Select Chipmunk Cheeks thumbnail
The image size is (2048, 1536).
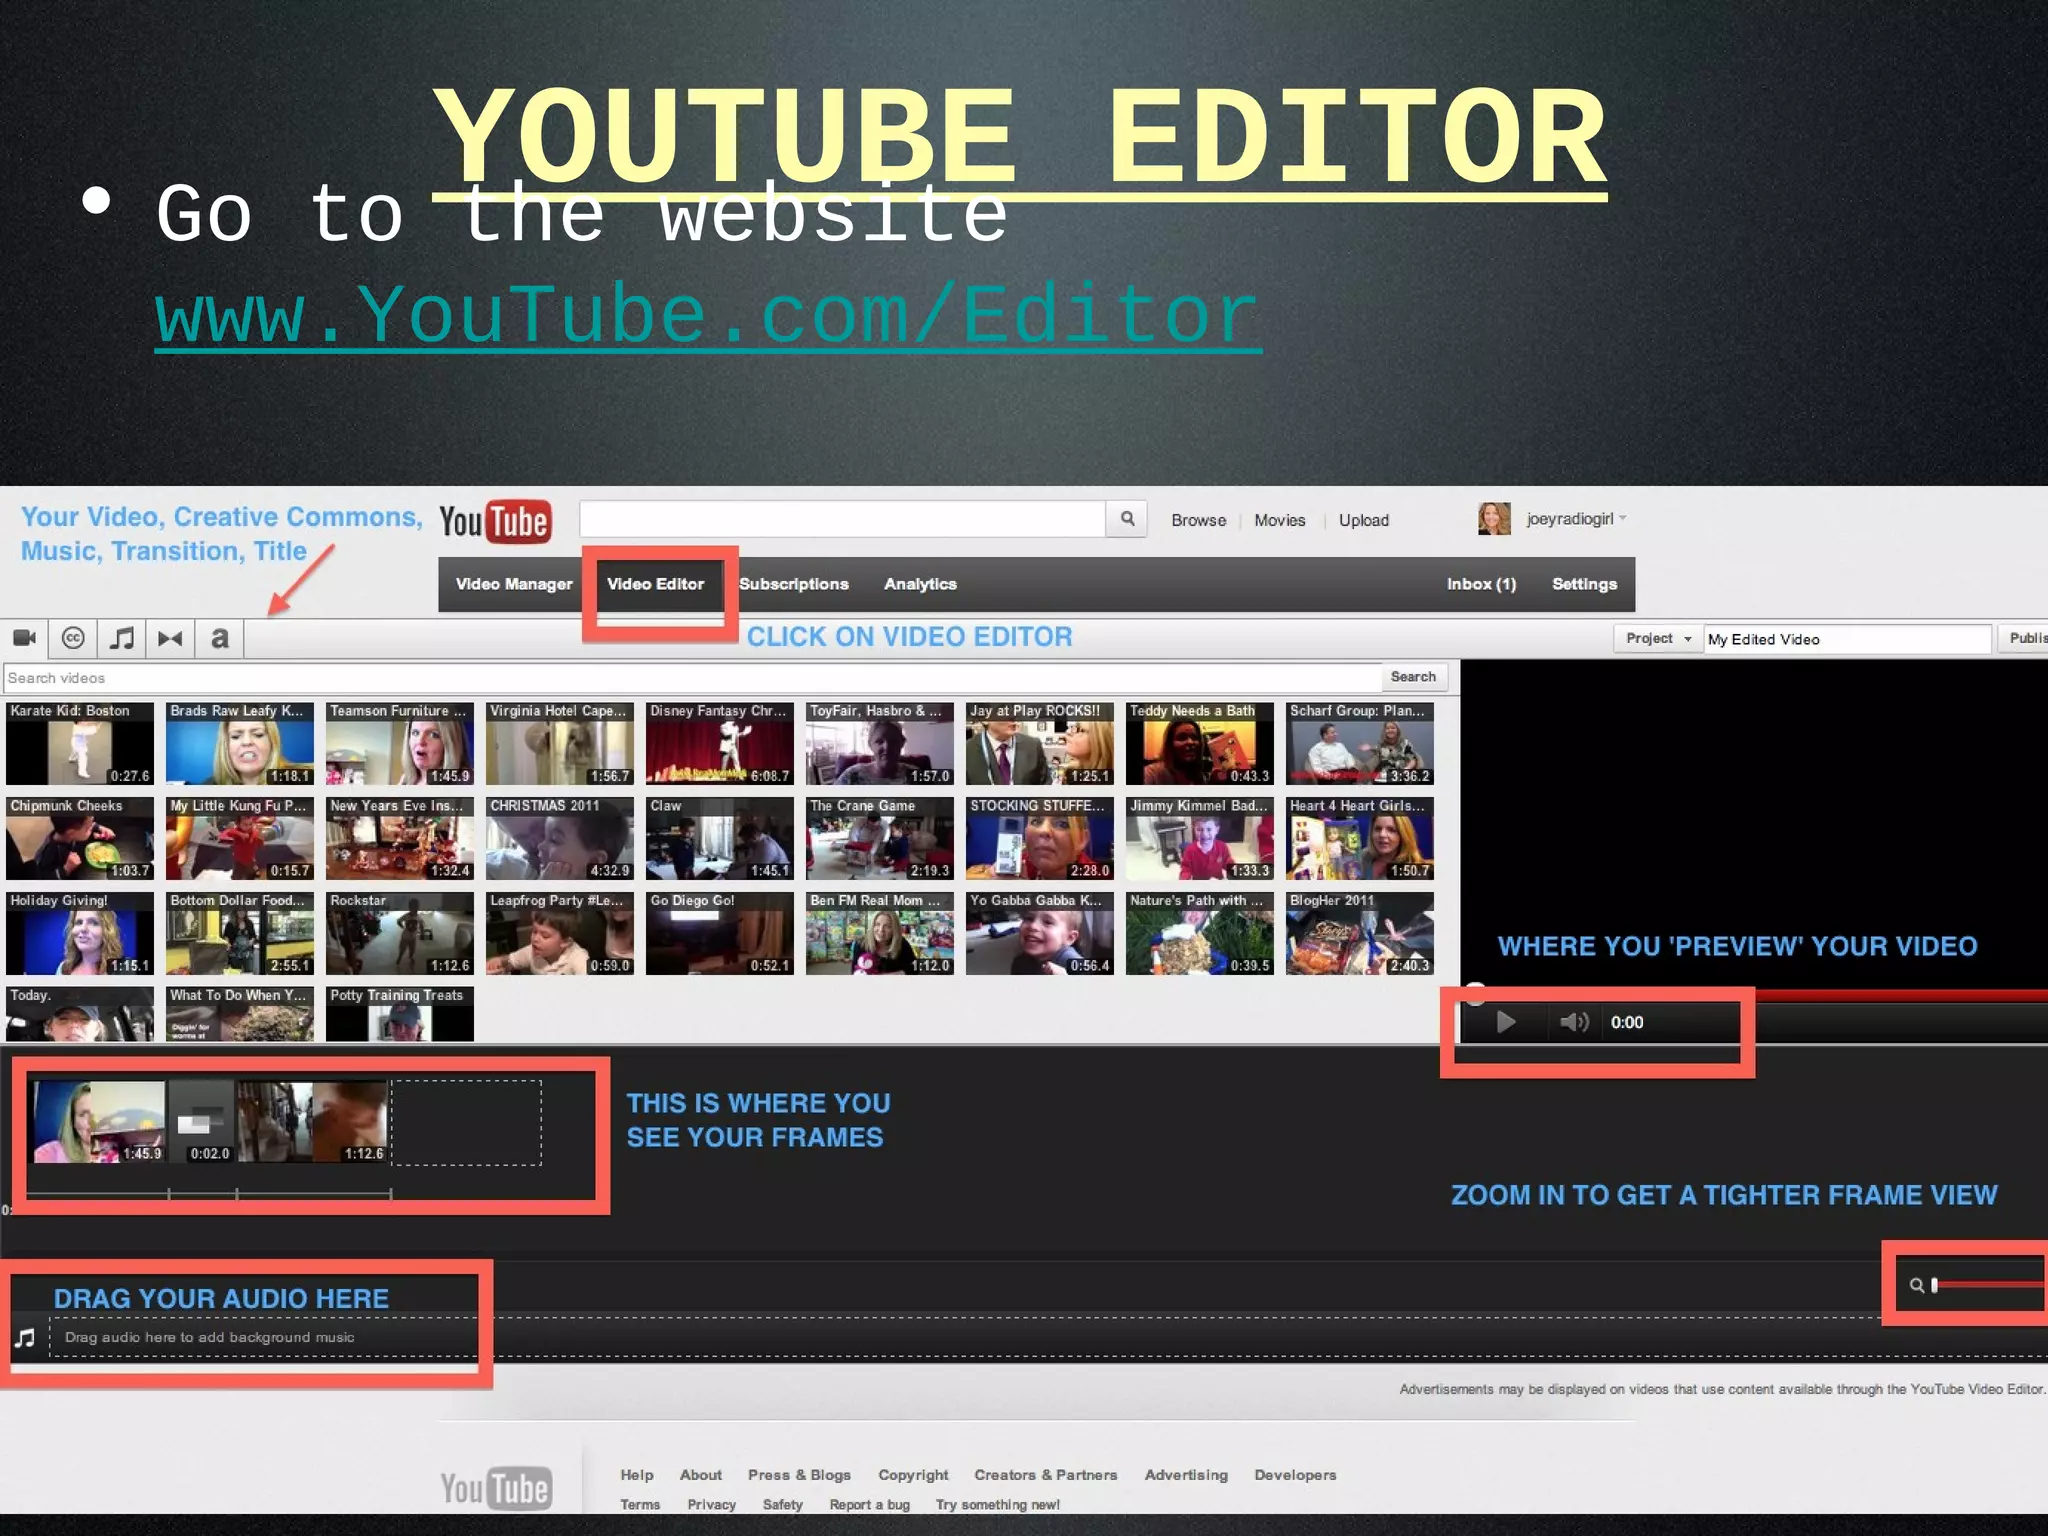pos(80,838)
